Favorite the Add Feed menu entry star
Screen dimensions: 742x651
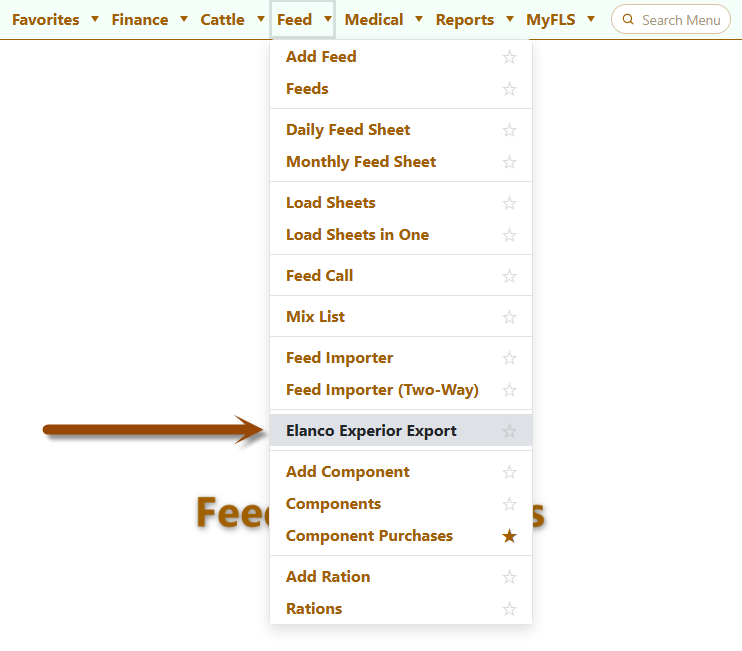509,57
